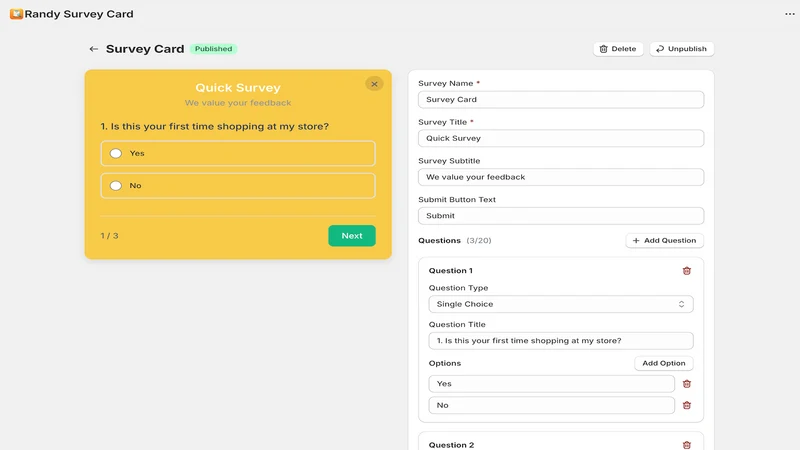The width and height of the screenshot is (800, 450).
Task: Click the Survey Name input field
Action: (561, 99)
